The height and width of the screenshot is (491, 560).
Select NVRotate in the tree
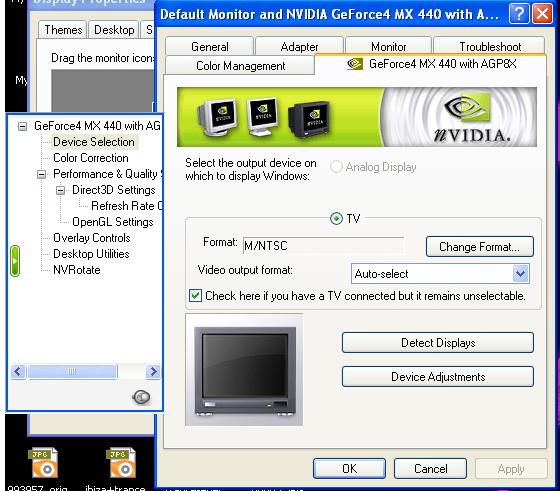pos(77,270)
